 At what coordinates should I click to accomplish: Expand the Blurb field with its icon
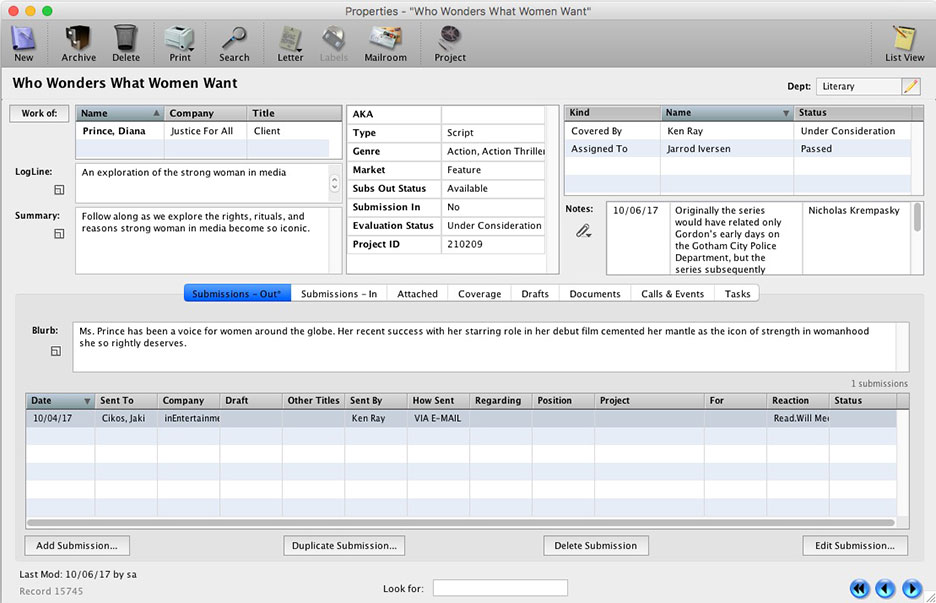coord(56,351)
